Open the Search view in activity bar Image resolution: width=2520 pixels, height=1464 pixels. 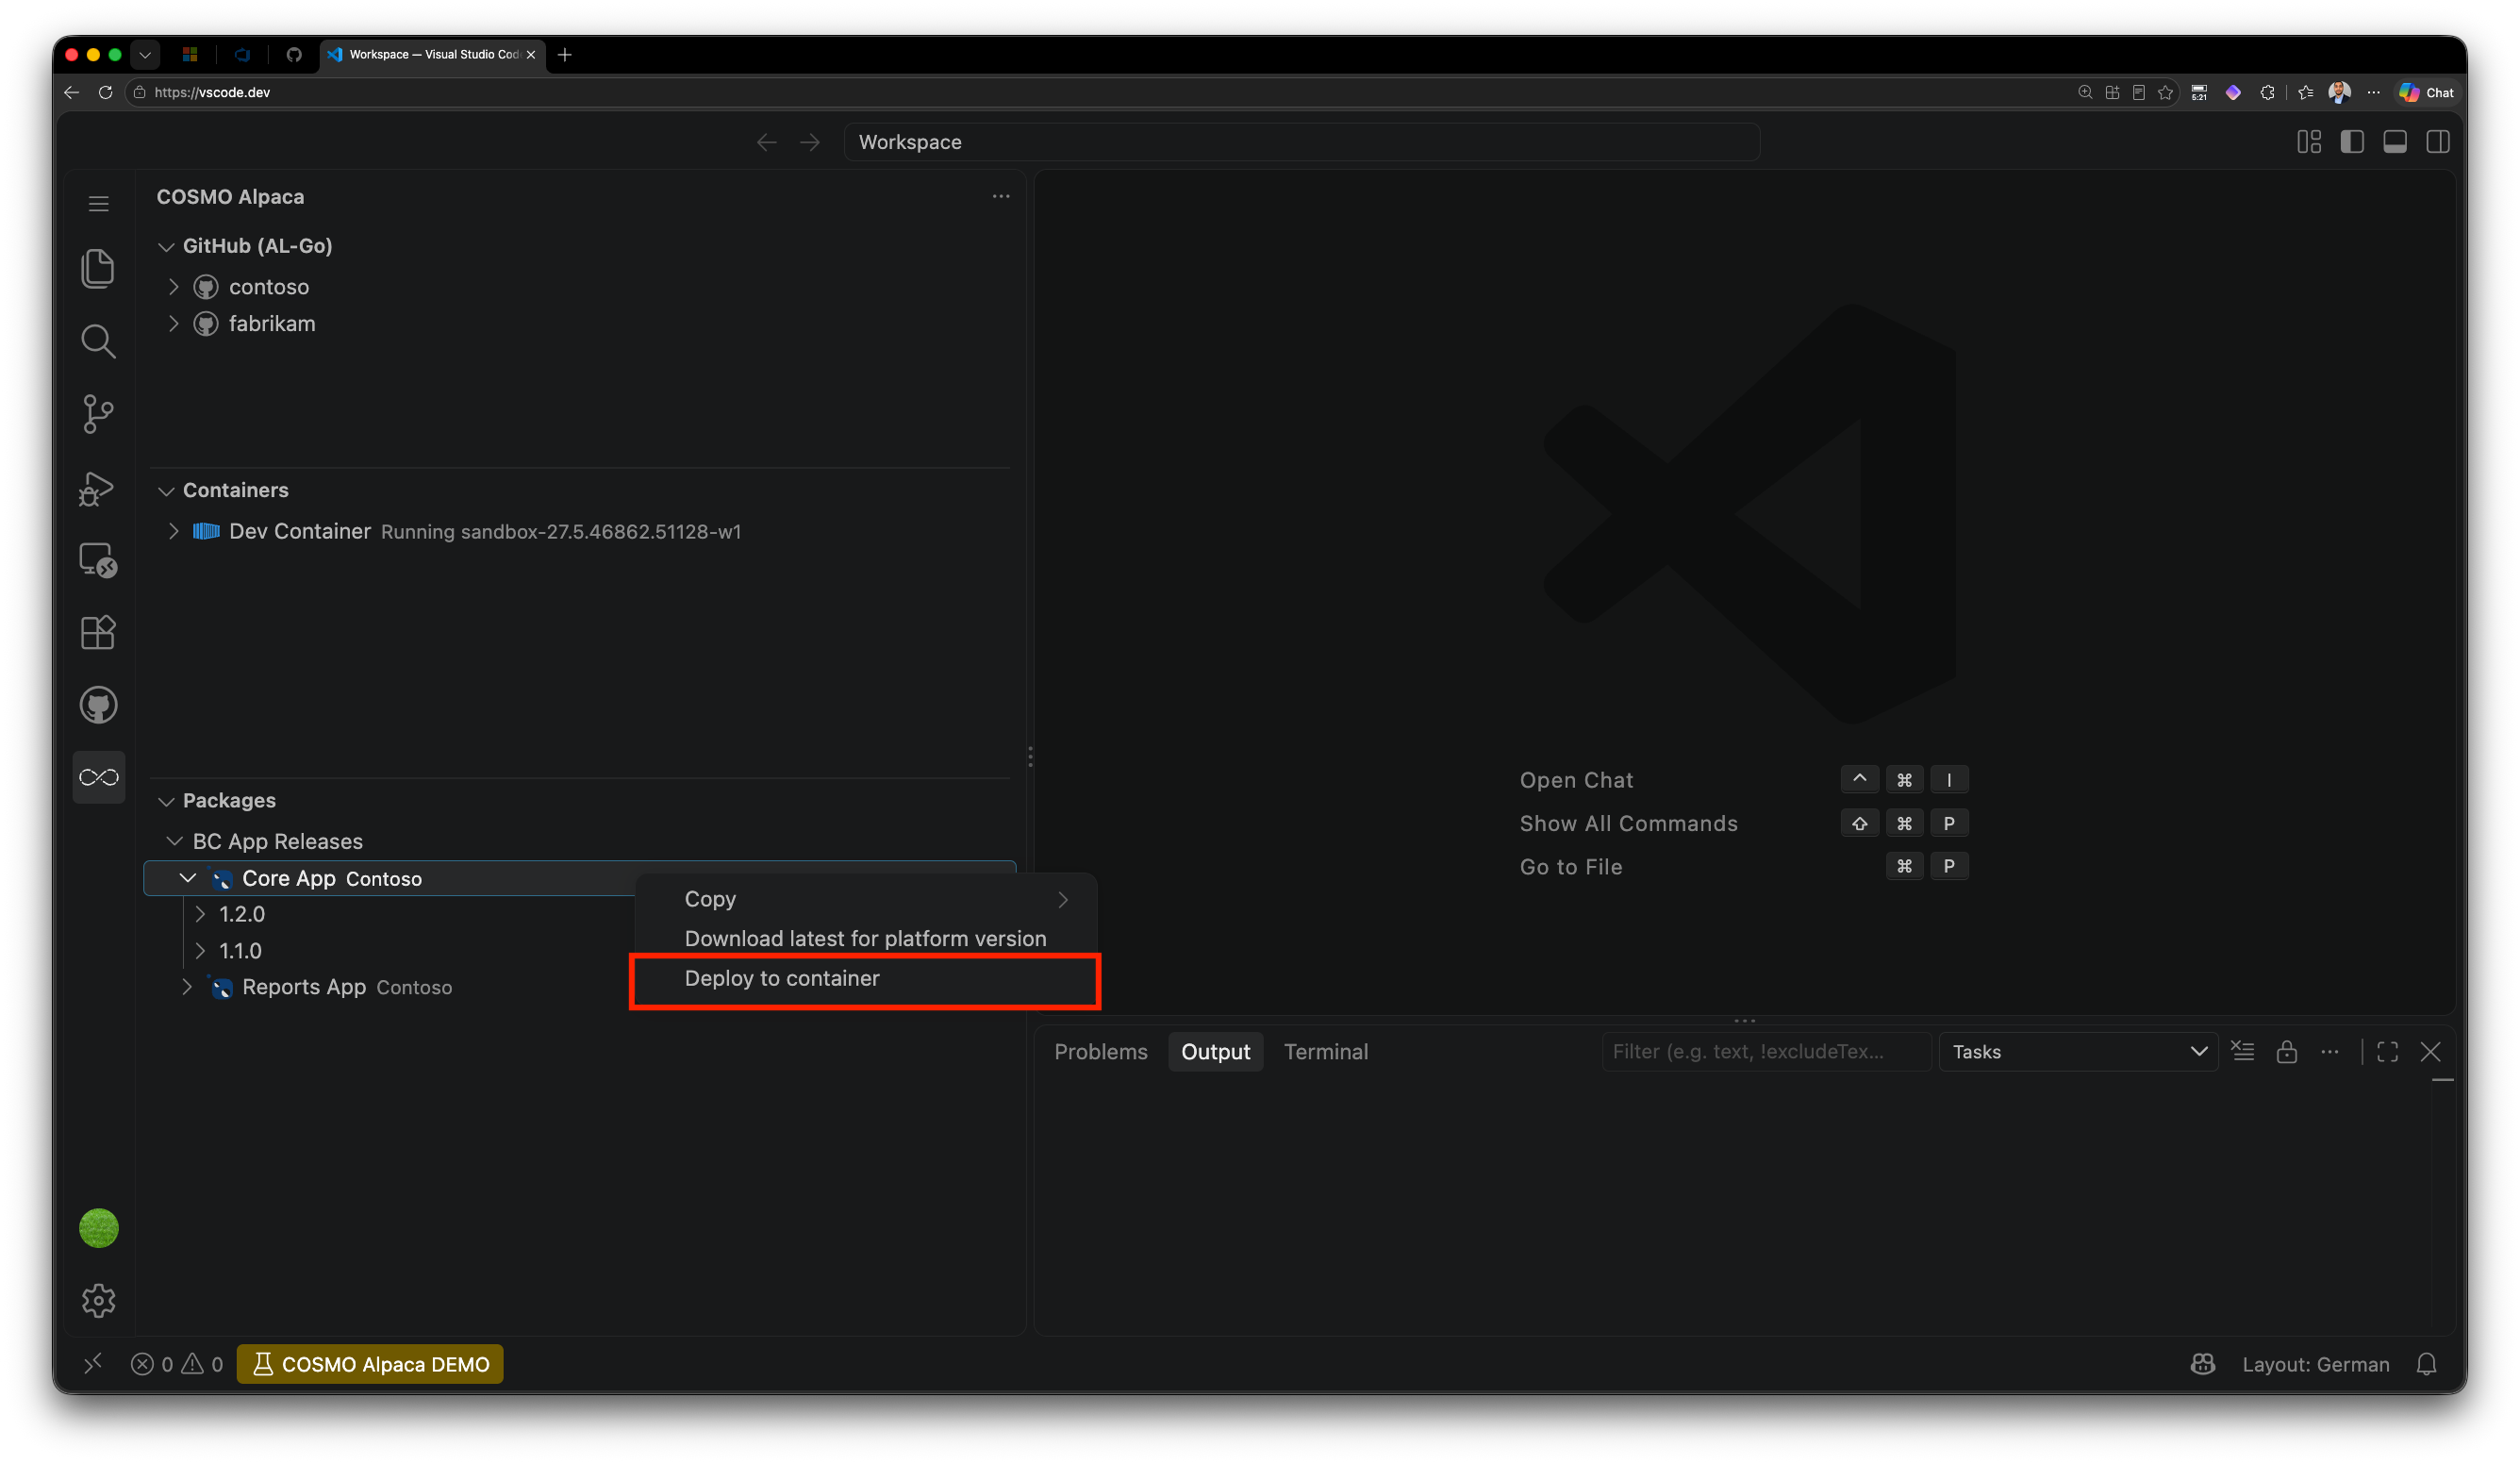[98, 341]
